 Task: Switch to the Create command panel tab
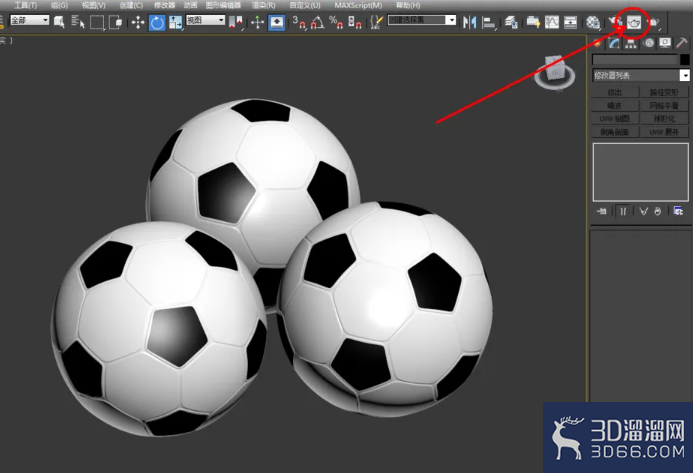[597, 43]
